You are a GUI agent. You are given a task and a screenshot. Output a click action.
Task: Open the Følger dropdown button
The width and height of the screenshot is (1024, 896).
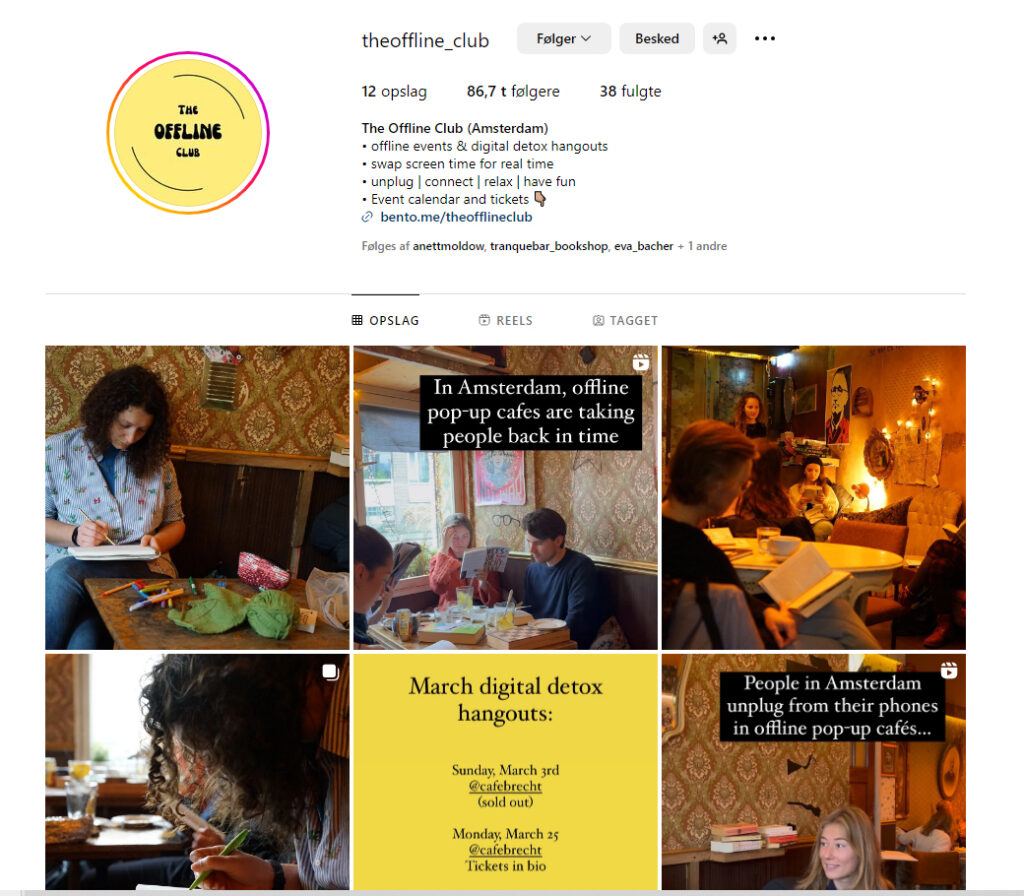pyautogui.click(x=564, y=39)
